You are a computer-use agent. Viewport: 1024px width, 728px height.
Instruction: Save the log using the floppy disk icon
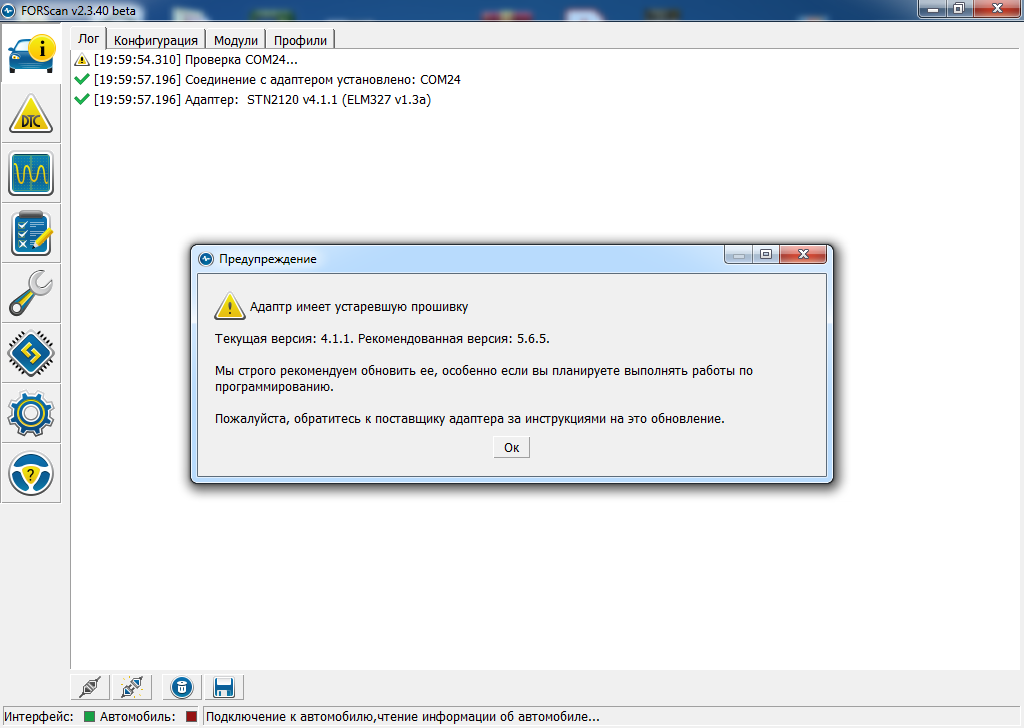click(x=223, y=687)
